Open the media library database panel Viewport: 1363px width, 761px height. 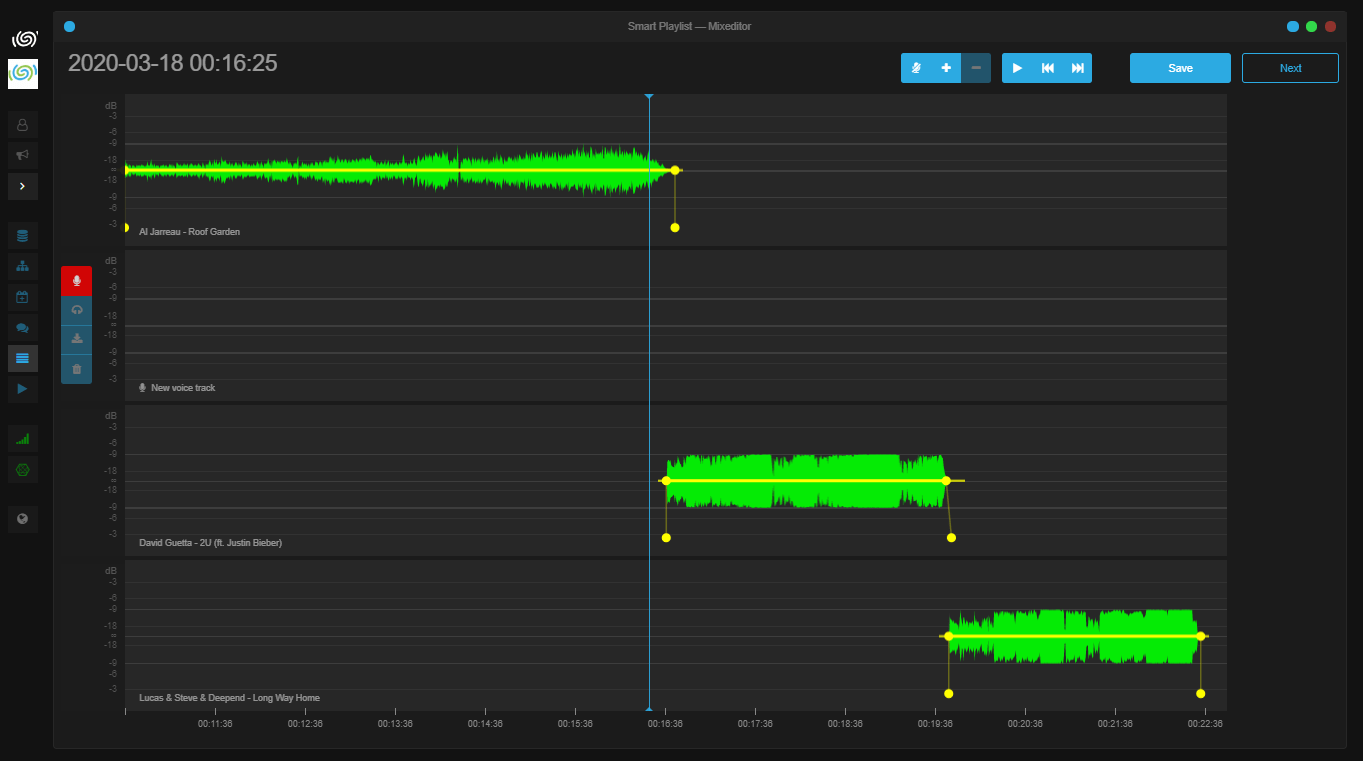click(22, 235)
